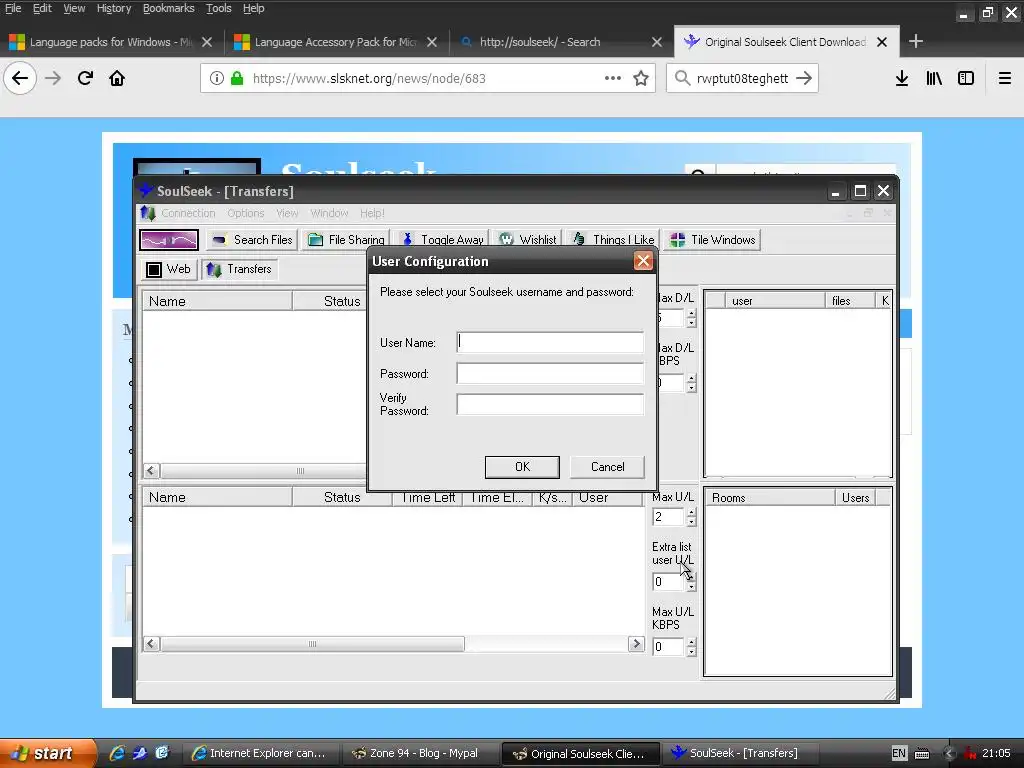Open a new Firefox tab
The height and width of the screenshot is (768, 1024).
[916, 41]
